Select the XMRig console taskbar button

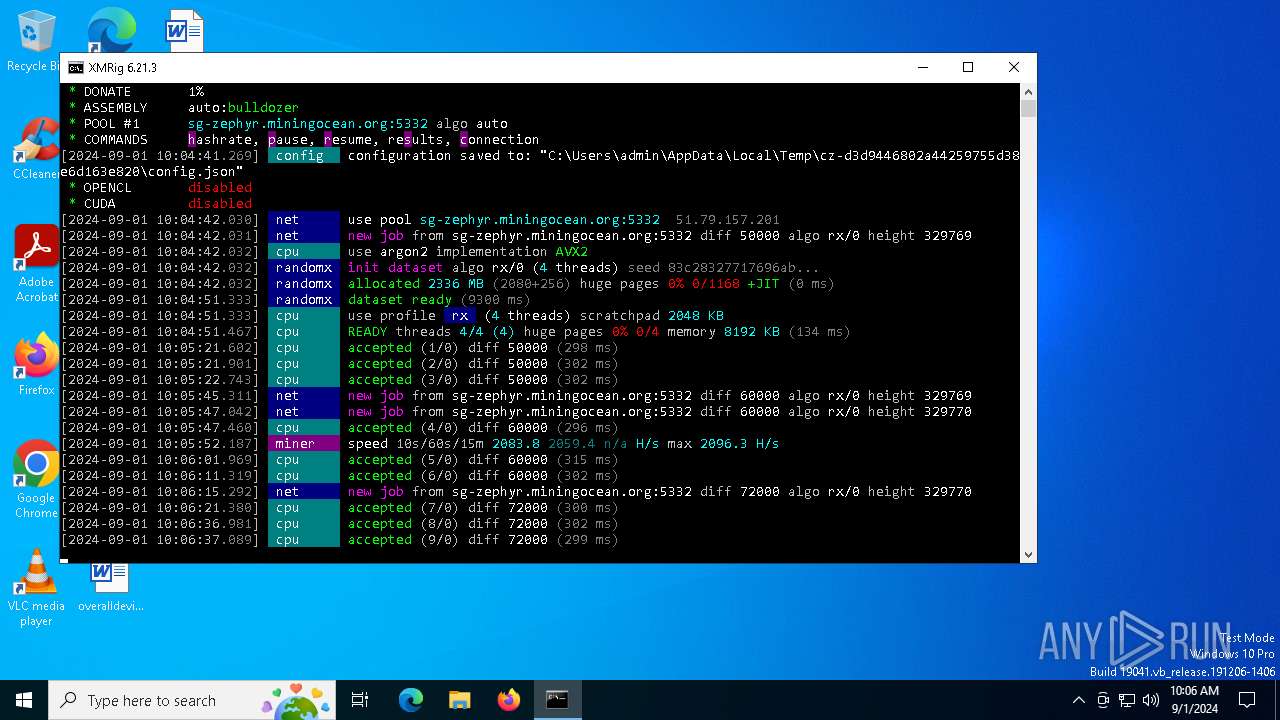tap(557, 700)
